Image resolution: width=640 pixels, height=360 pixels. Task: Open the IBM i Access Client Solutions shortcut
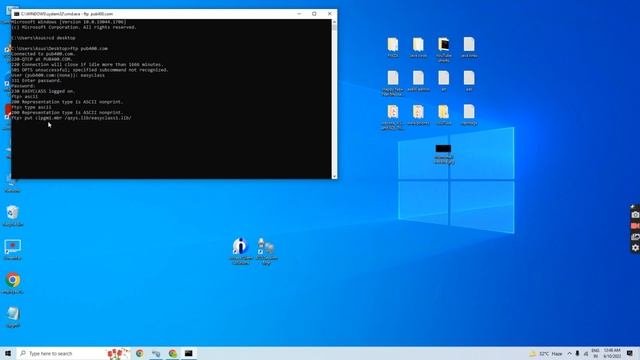click(x=240, y=251)
